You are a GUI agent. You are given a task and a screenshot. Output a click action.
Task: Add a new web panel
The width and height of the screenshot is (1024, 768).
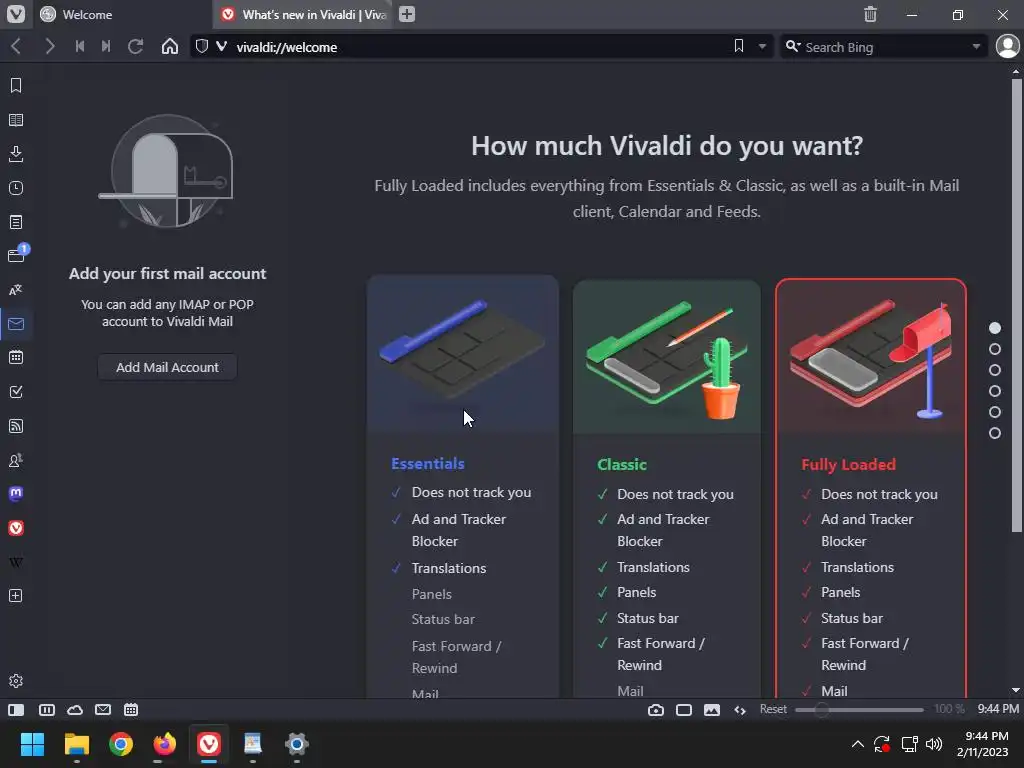coord(16,596)
